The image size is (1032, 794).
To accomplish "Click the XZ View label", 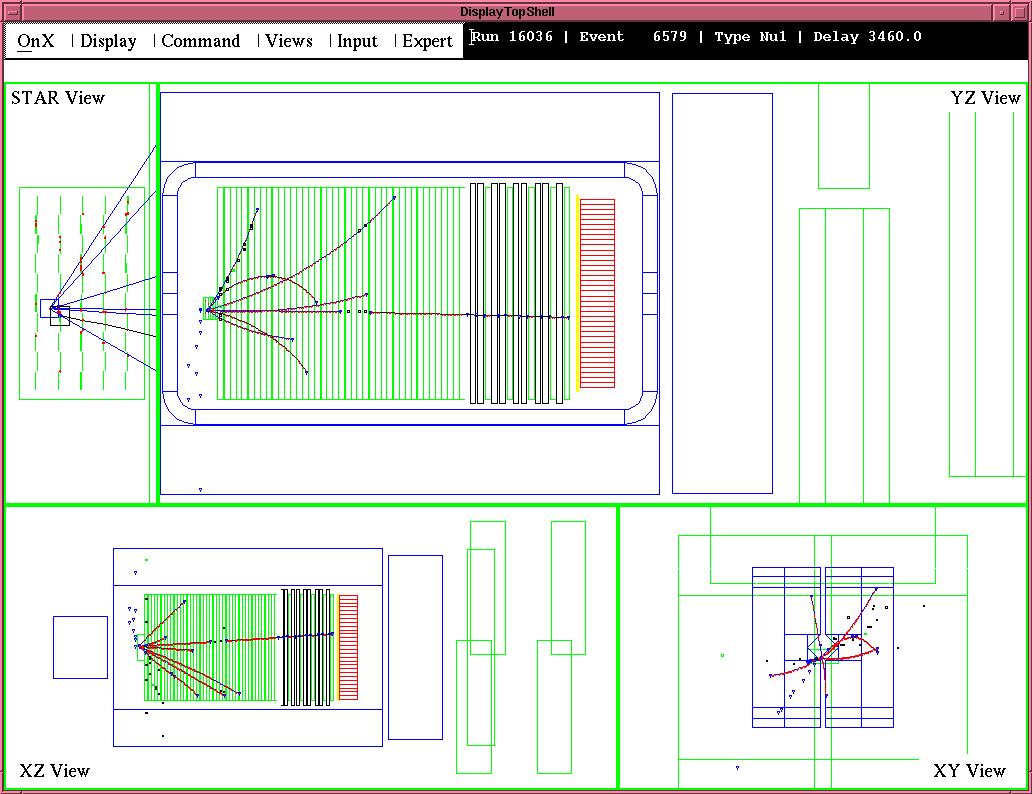I will pyautogui.click(x=55, y=771).
